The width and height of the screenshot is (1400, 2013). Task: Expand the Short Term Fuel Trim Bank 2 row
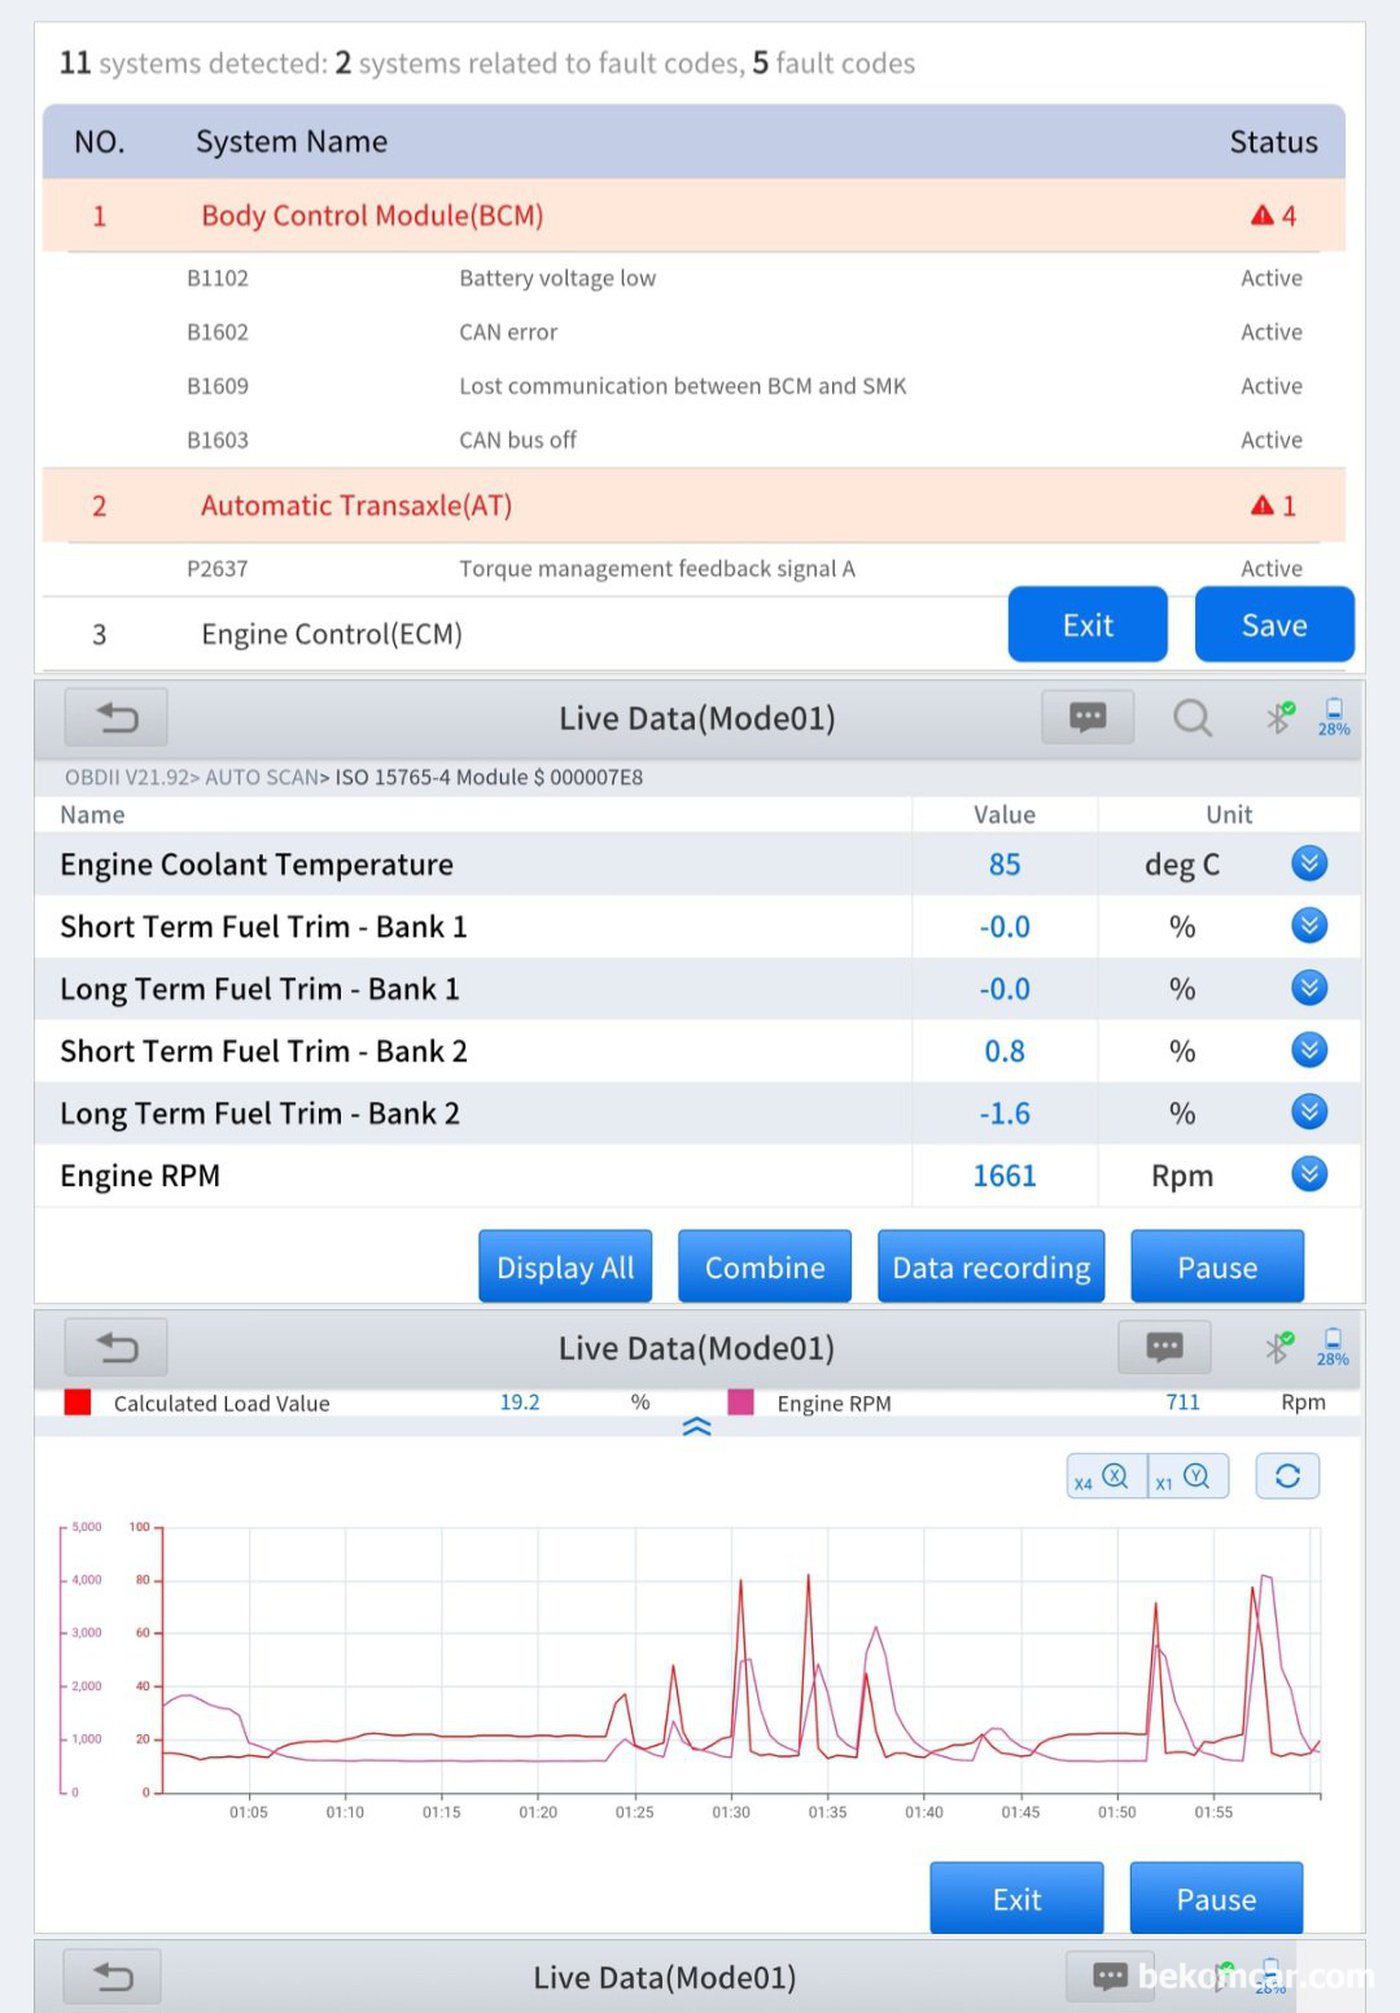1308,1050
